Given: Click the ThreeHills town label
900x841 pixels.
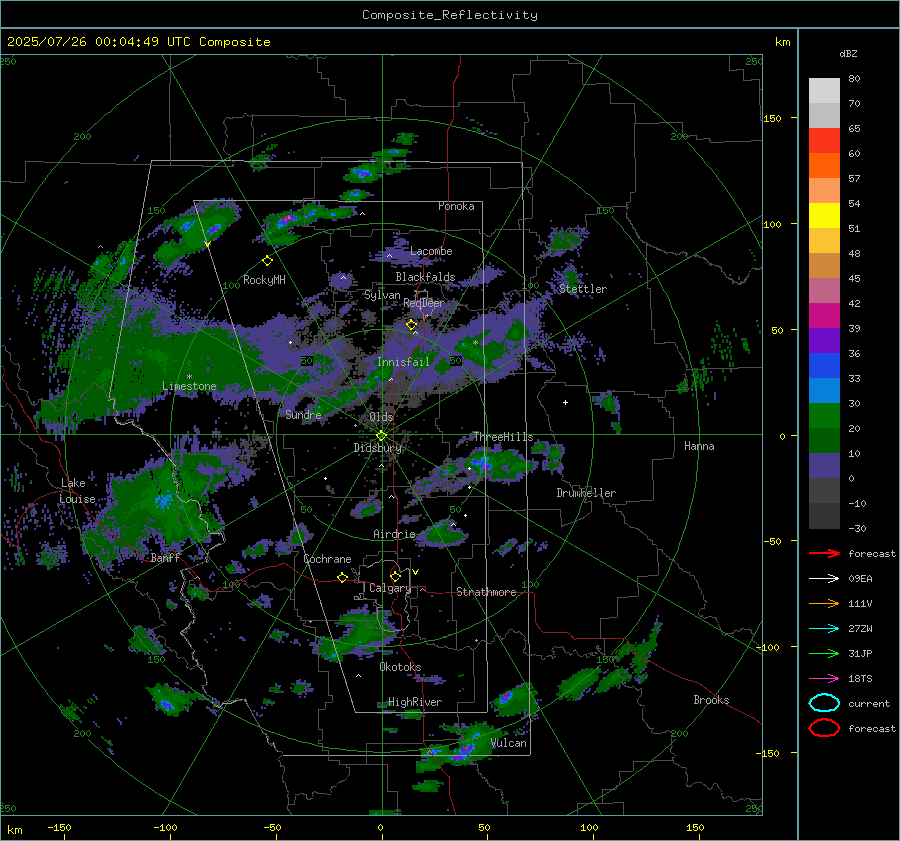Looking at the screenshot, I should coord(503,437).
